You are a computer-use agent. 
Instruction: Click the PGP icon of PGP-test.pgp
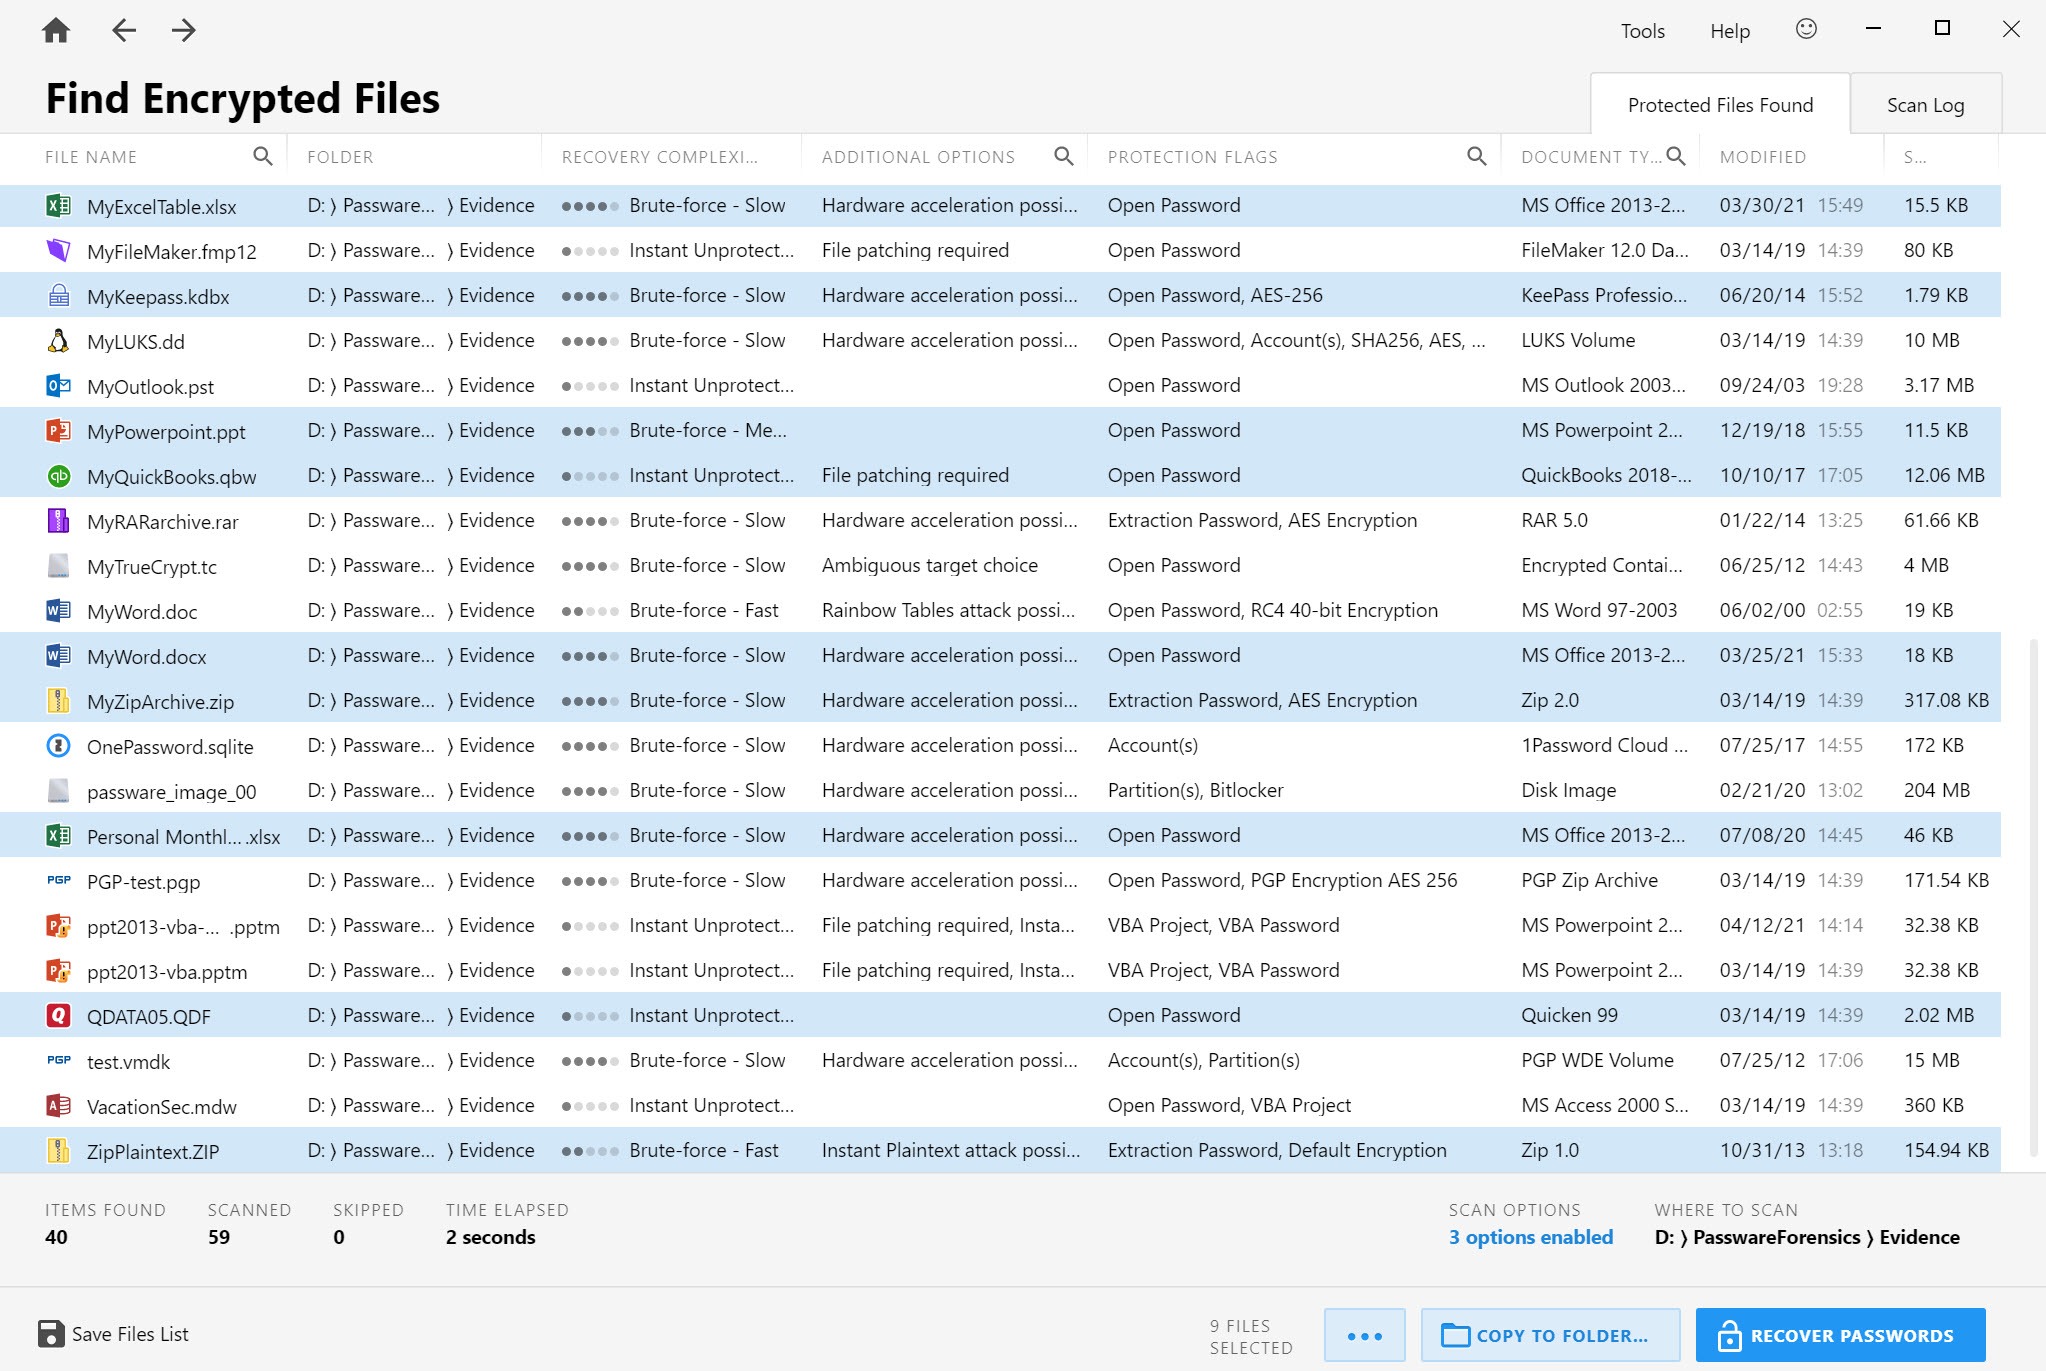pyautogui.click(x=59, y=881)
